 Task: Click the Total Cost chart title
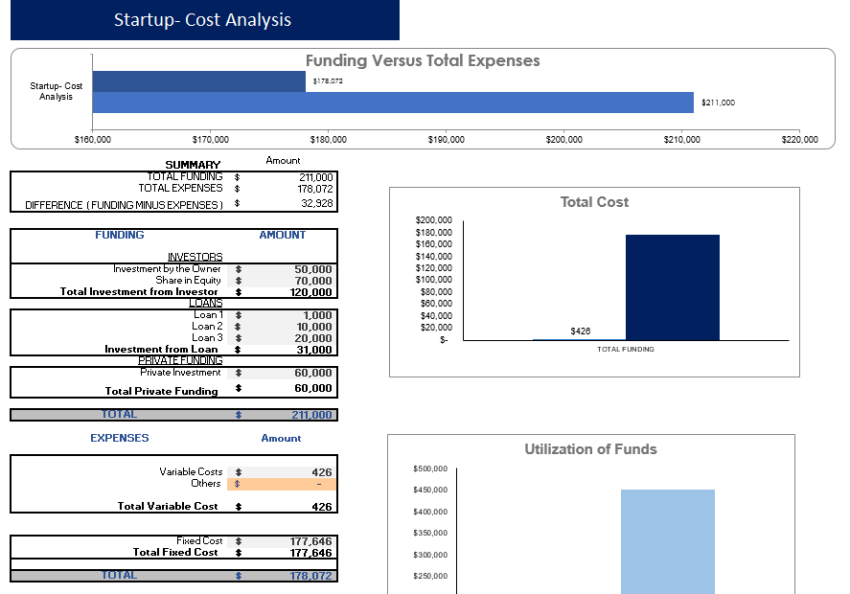click(594, 202)
